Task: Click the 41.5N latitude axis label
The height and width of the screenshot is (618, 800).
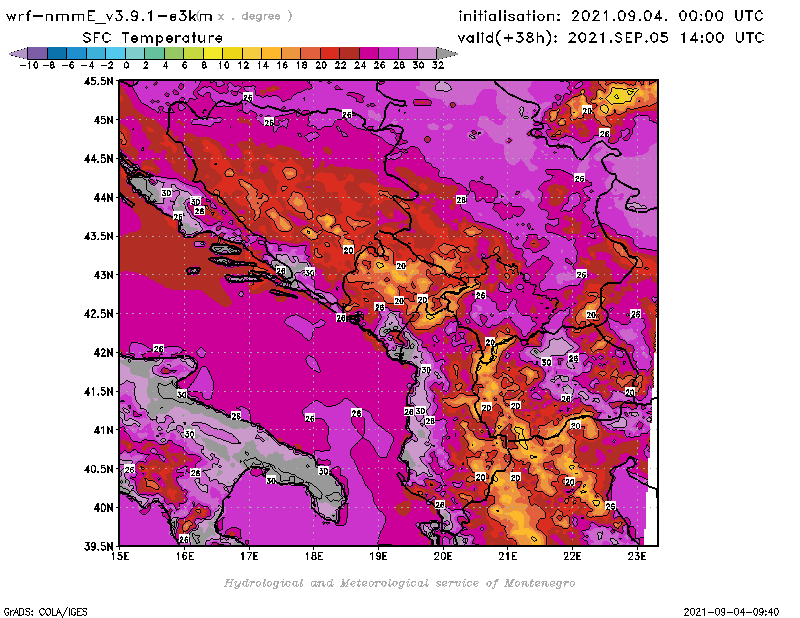Action: pyautogui.click(x=98, y=391)
